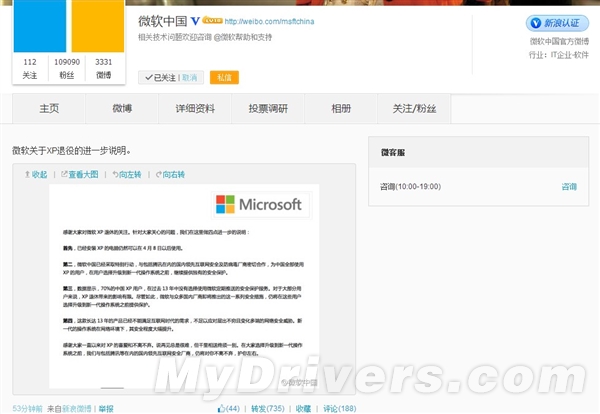This screenshot has height=414, width=600.
Task: Click the blue V verification badge
Action: coord(195,21)
